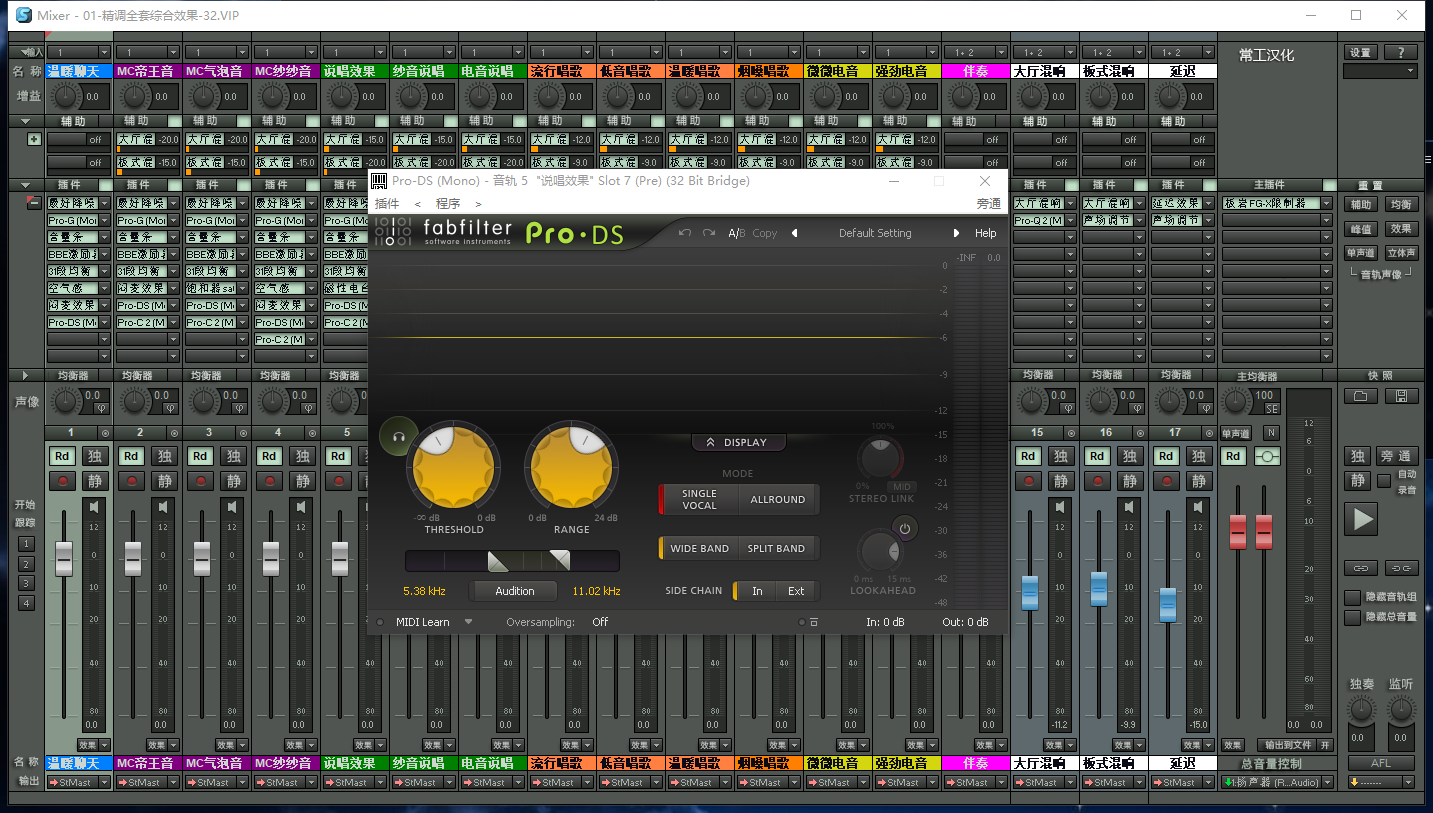This screenshot has width=1433, height=813.
Task: Select SPLIT BAND processing
Action: [x=776, y=548]
